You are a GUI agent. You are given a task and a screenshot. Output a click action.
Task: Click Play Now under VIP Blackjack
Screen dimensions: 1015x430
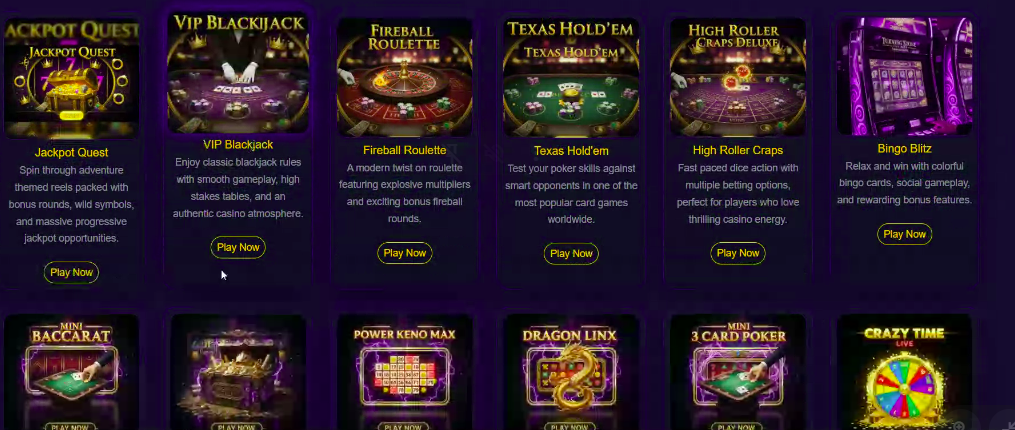click(x=238, y=247)
